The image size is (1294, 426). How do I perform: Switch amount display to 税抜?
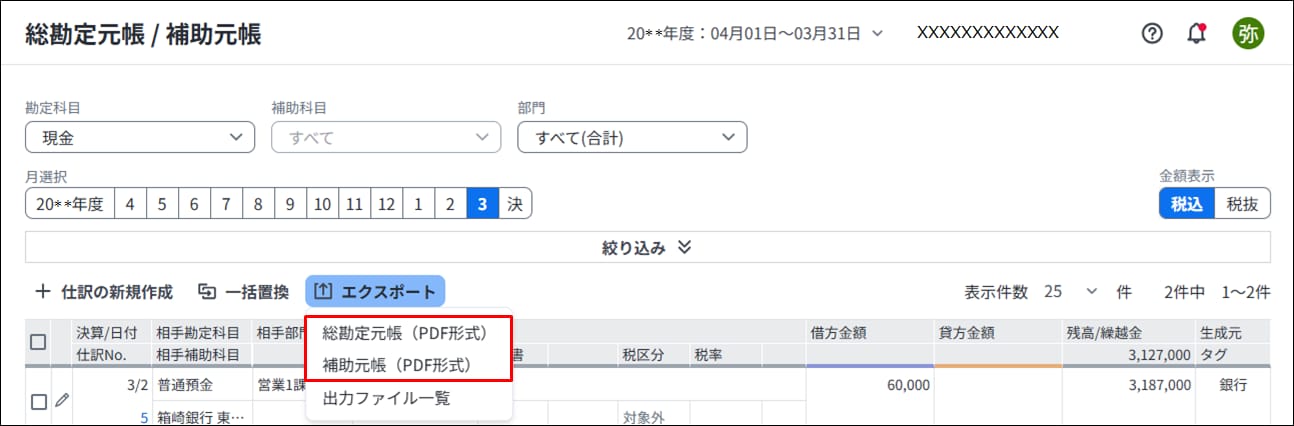coord(1242,203)
